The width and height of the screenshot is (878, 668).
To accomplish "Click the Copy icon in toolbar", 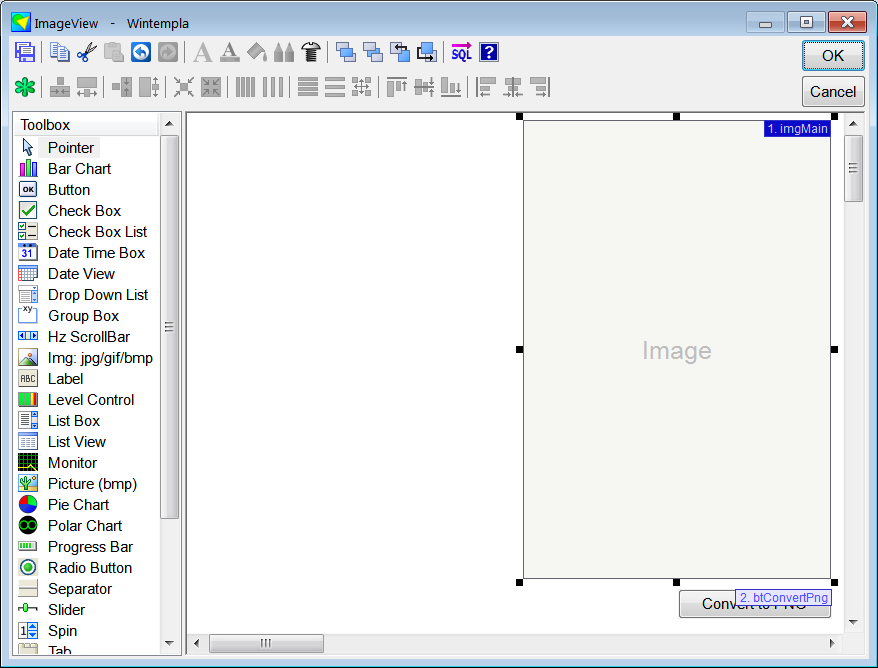I will pyautogui.click(x=59, y=53).
